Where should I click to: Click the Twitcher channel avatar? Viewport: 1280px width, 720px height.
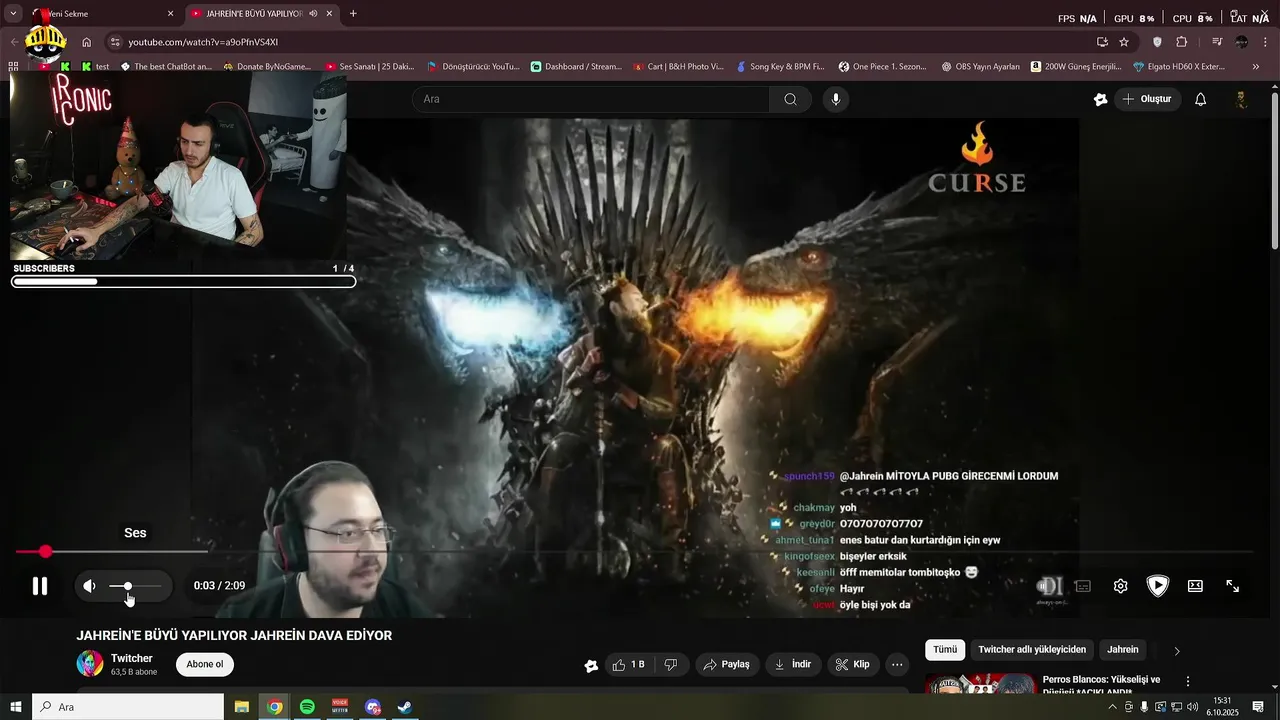(90, 664)
